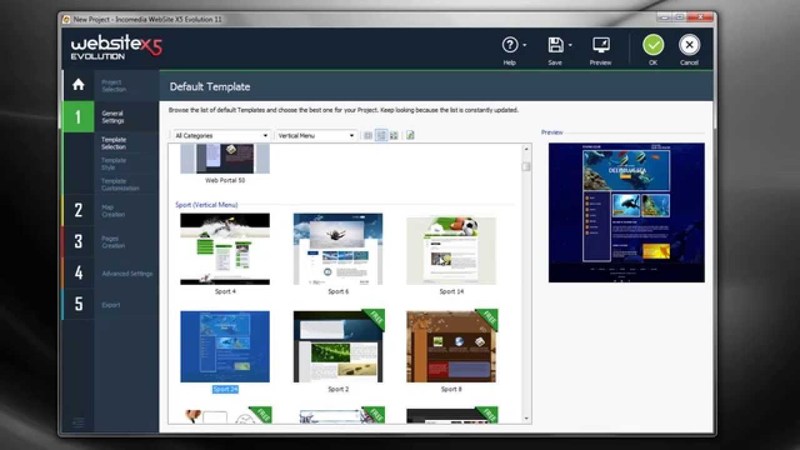This screenshot has height=450, width=800.
Task: Confirm with the green OK checkmark
Action: coord(653,45)
